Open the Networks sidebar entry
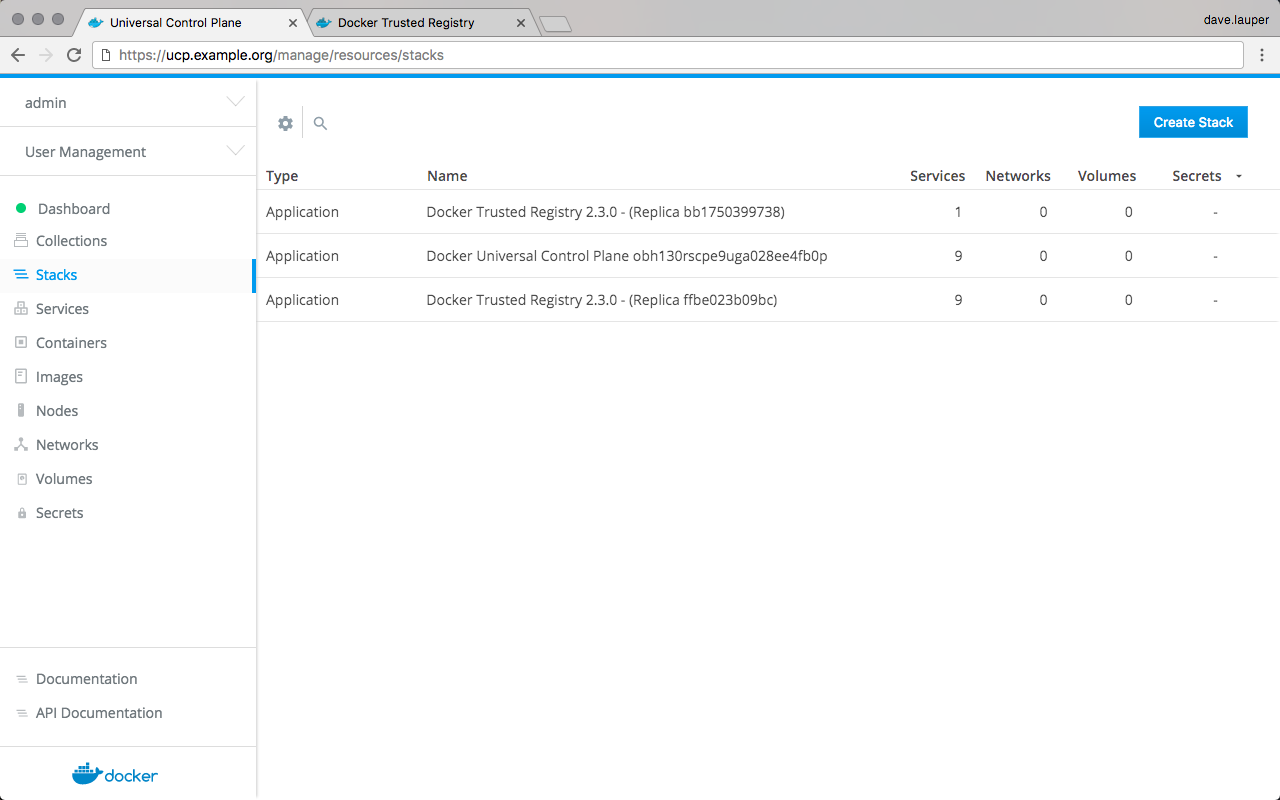Image resolution: width=1280 pixels, height=800 pixels. tap(67, 445)
